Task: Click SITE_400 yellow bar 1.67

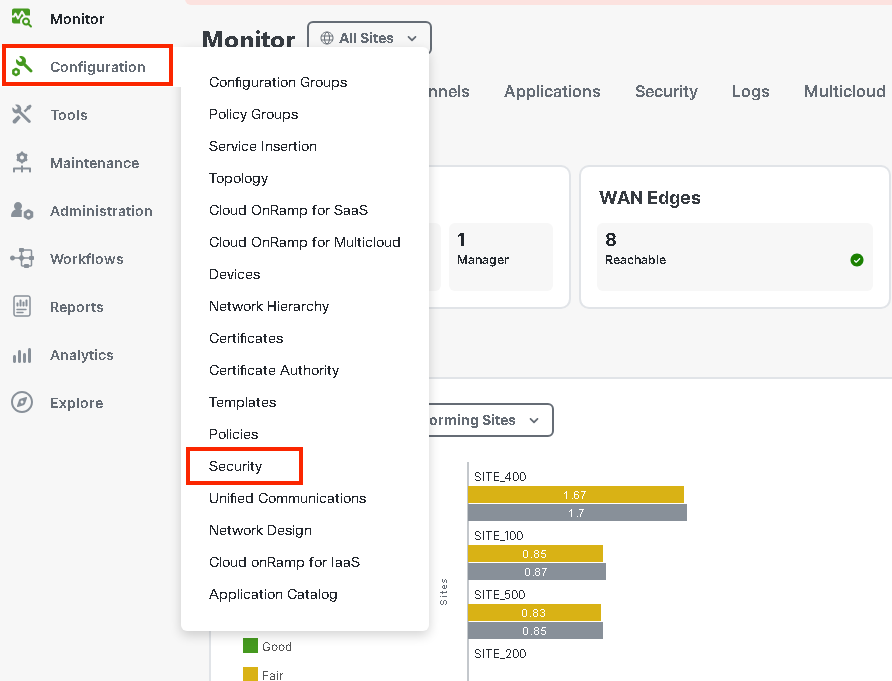Action: pyautogui.click(x=576, y=495)
